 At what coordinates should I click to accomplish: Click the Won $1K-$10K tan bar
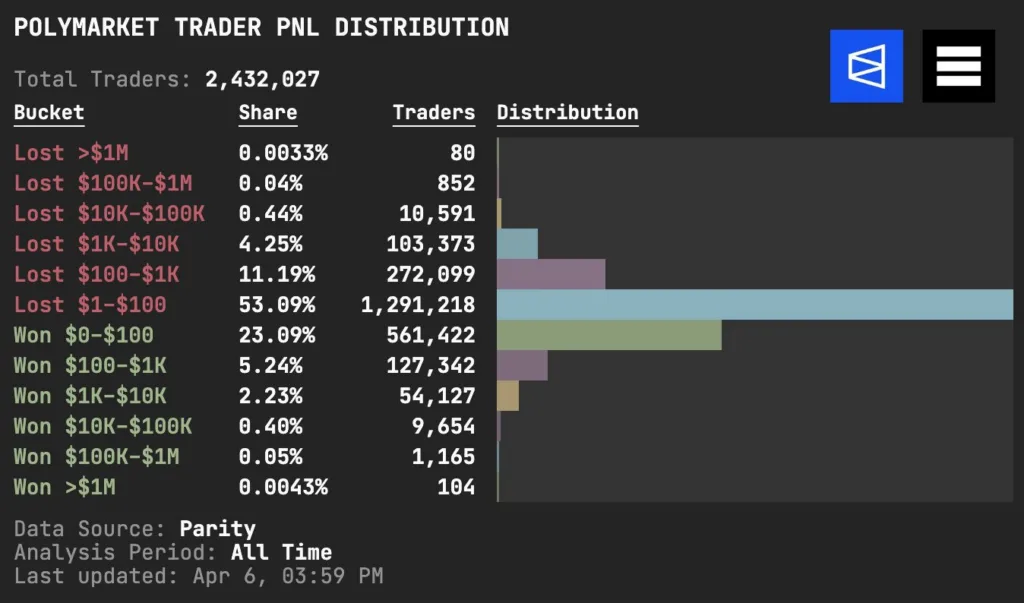point(508,396)
